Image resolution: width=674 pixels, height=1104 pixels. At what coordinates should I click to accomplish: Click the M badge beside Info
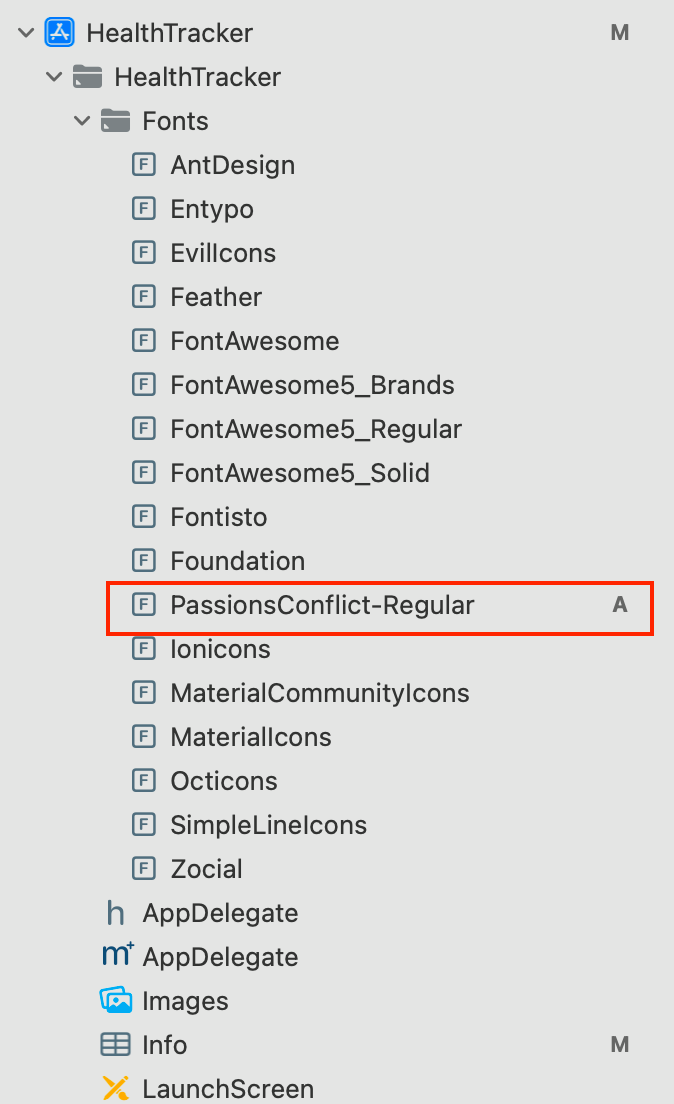point(620,1044)
